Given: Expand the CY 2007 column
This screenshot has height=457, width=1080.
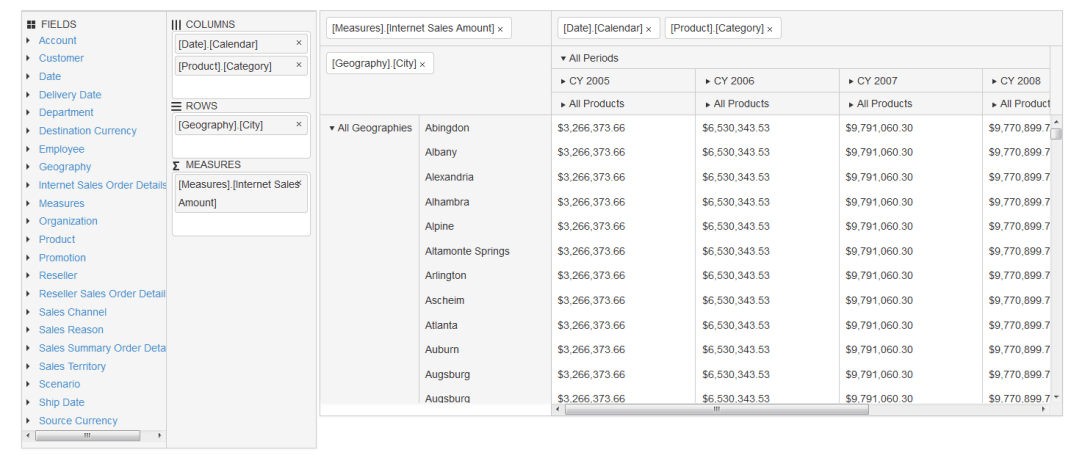Looking at the screenshot, I should click(851, 81).
